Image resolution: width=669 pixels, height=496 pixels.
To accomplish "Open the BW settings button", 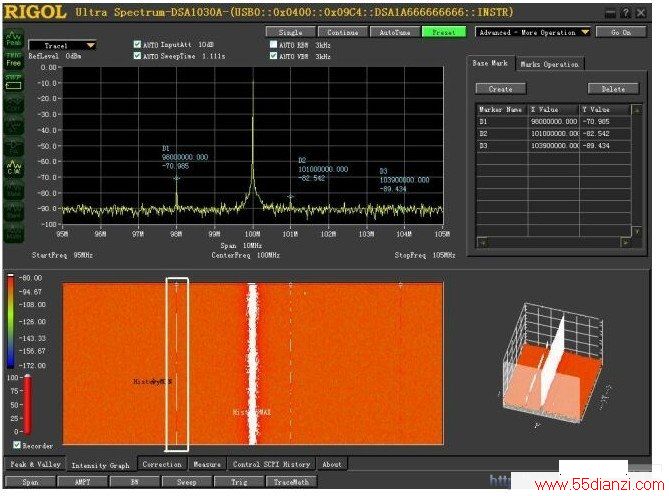I will tap(134, 482).
